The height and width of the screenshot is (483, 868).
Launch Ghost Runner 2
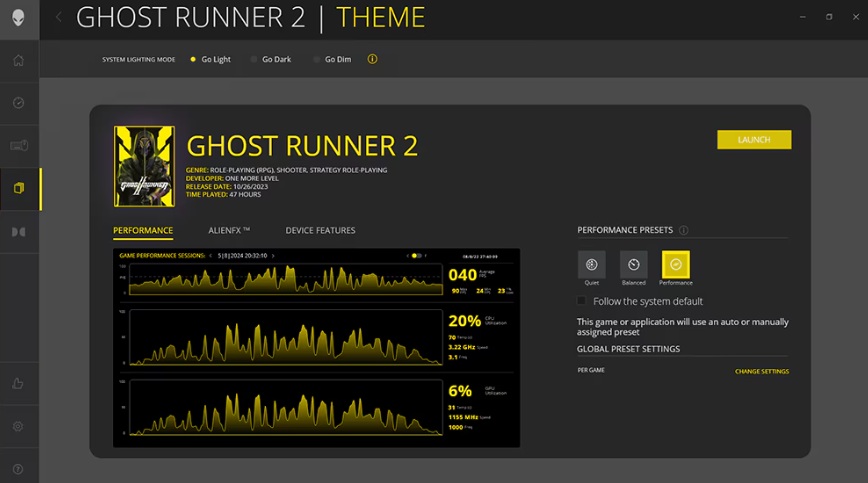click(754, 140)
